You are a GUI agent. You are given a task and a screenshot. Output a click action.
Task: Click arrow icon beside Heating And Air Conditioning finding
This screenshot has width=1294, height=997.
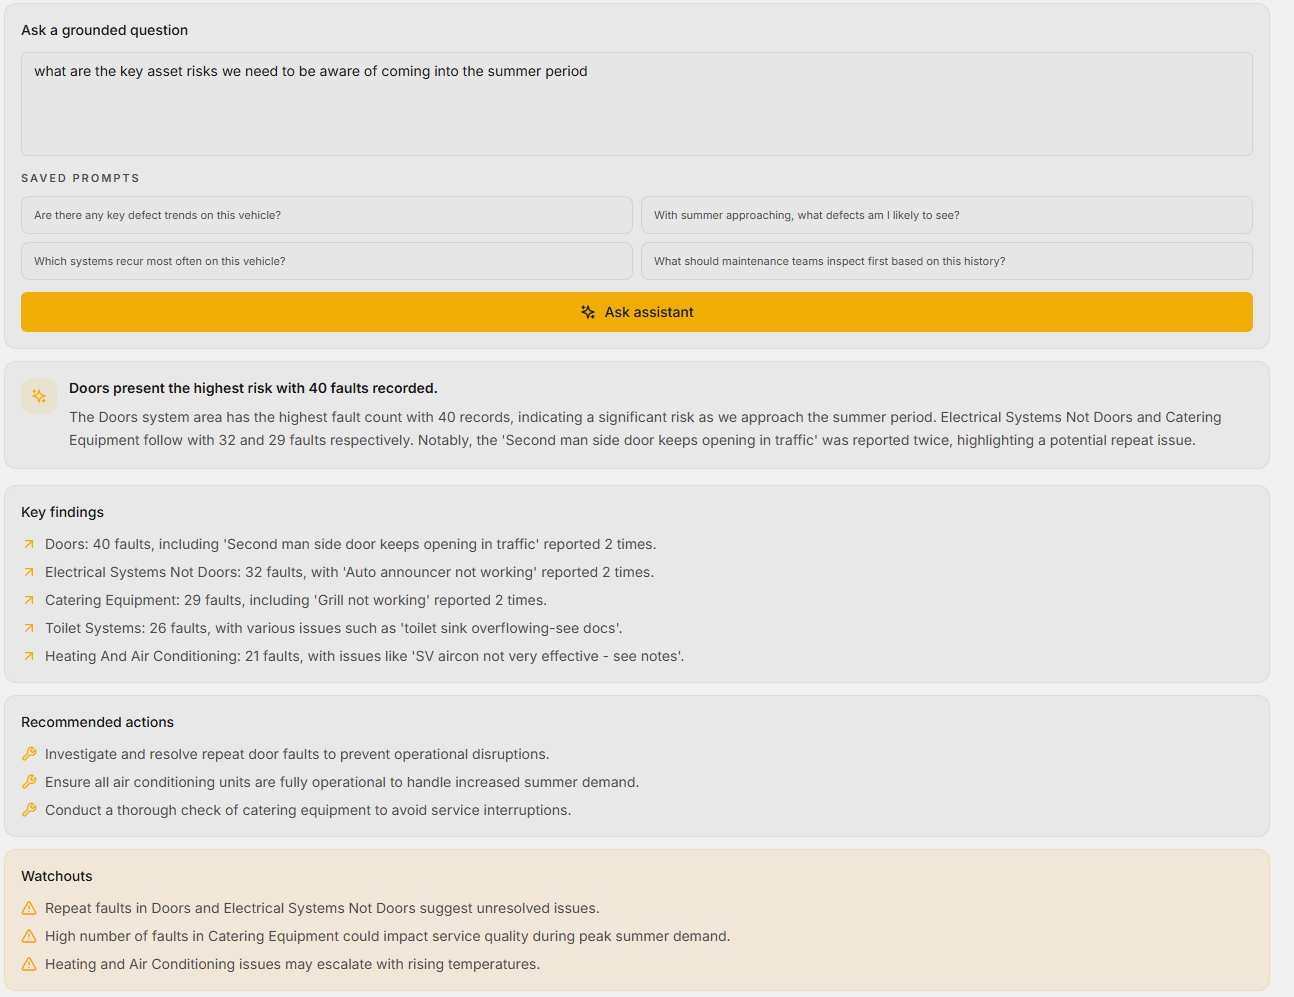coord(29,656)
